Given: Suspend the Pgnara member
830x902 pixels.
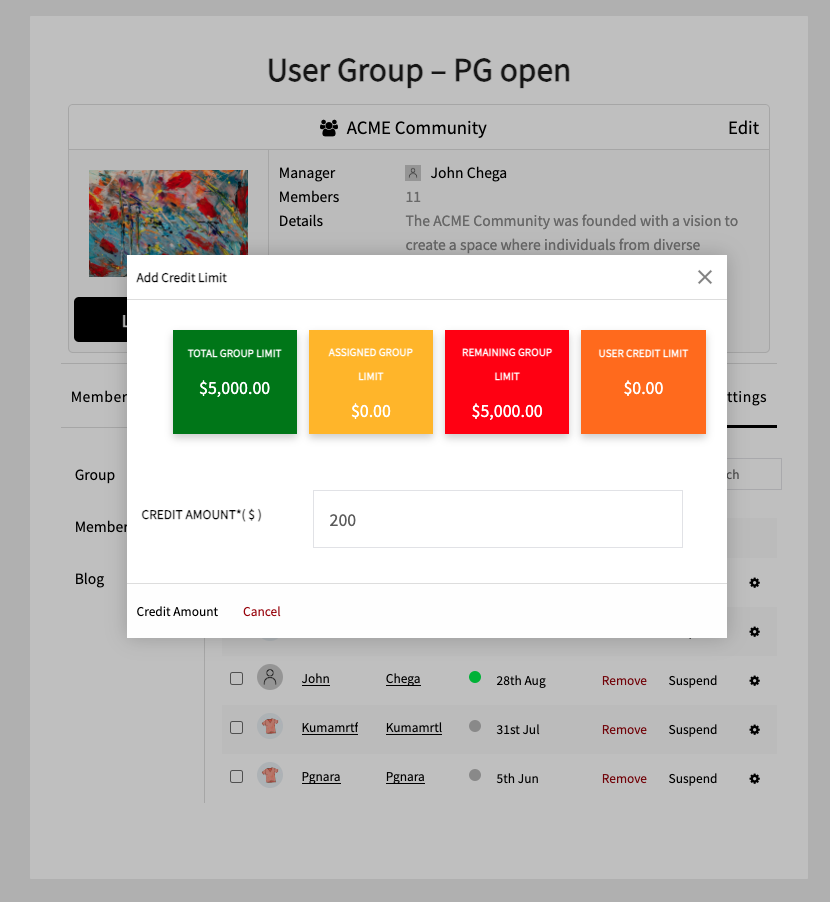Looking at the screenshot, I should (x=692, y=778).
